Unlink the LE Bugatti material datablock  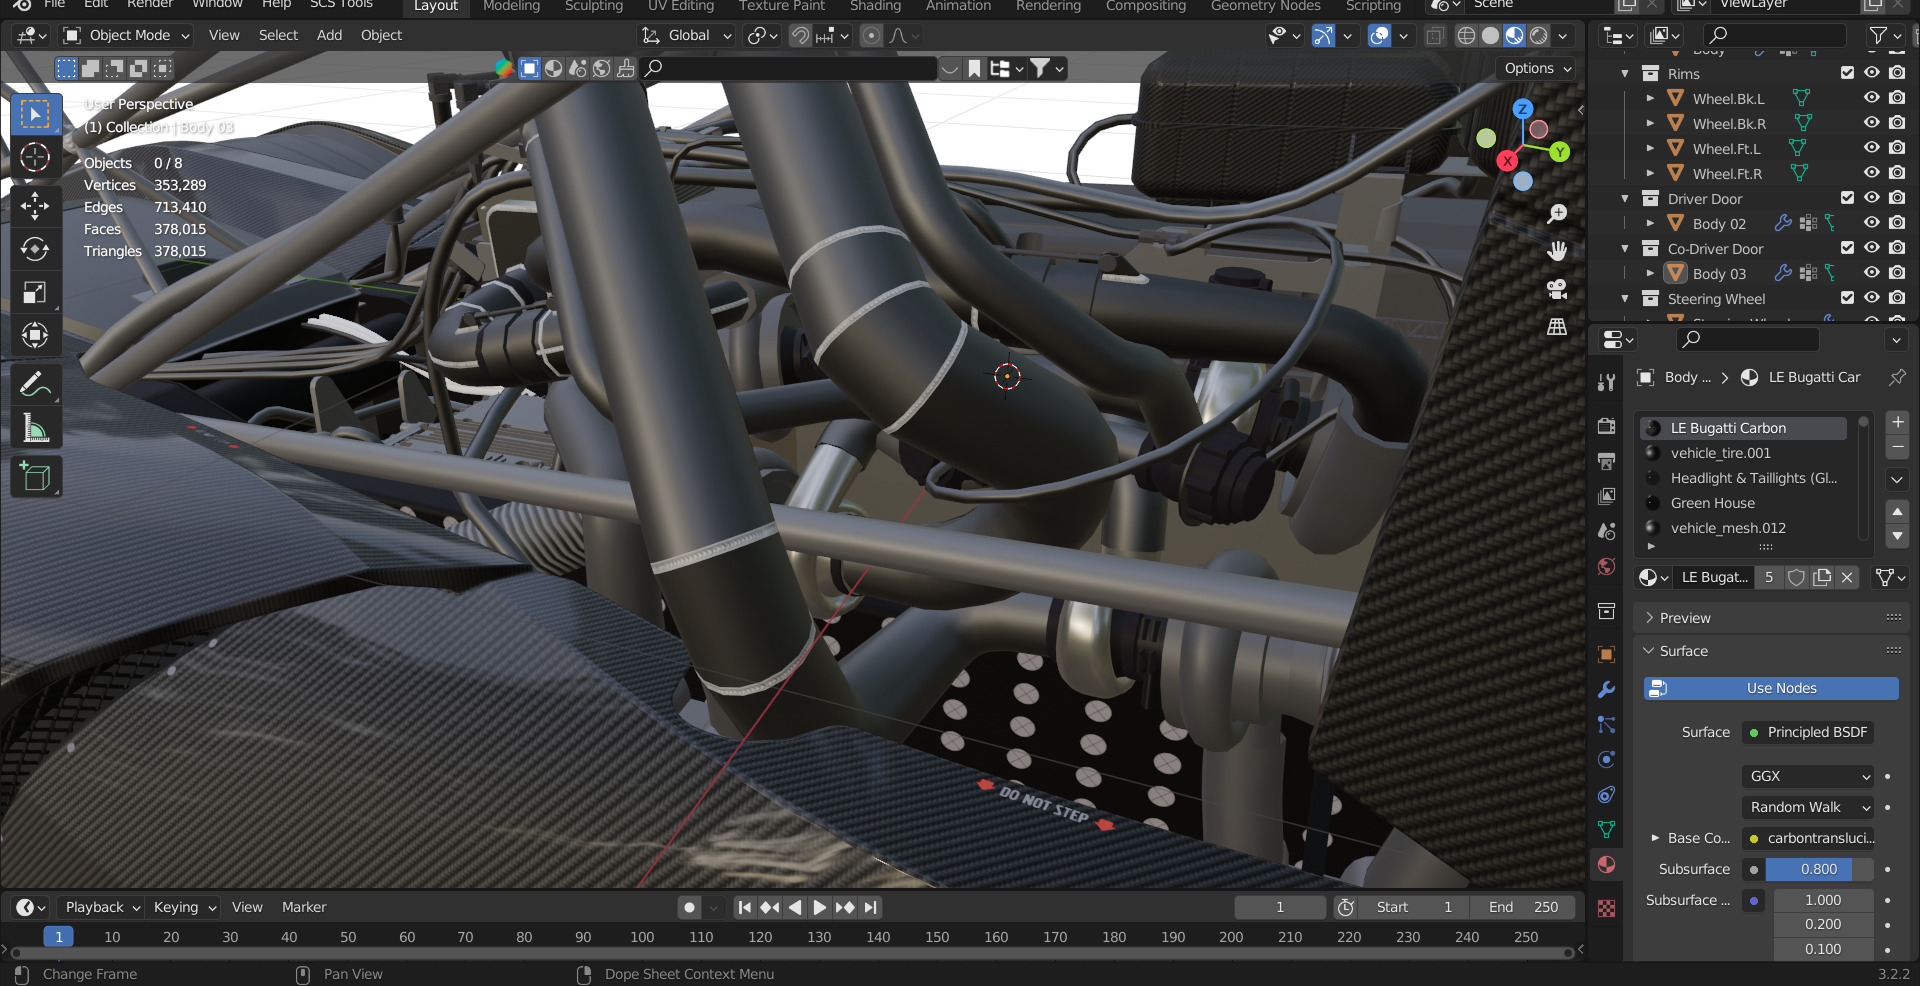(1847, 577)
